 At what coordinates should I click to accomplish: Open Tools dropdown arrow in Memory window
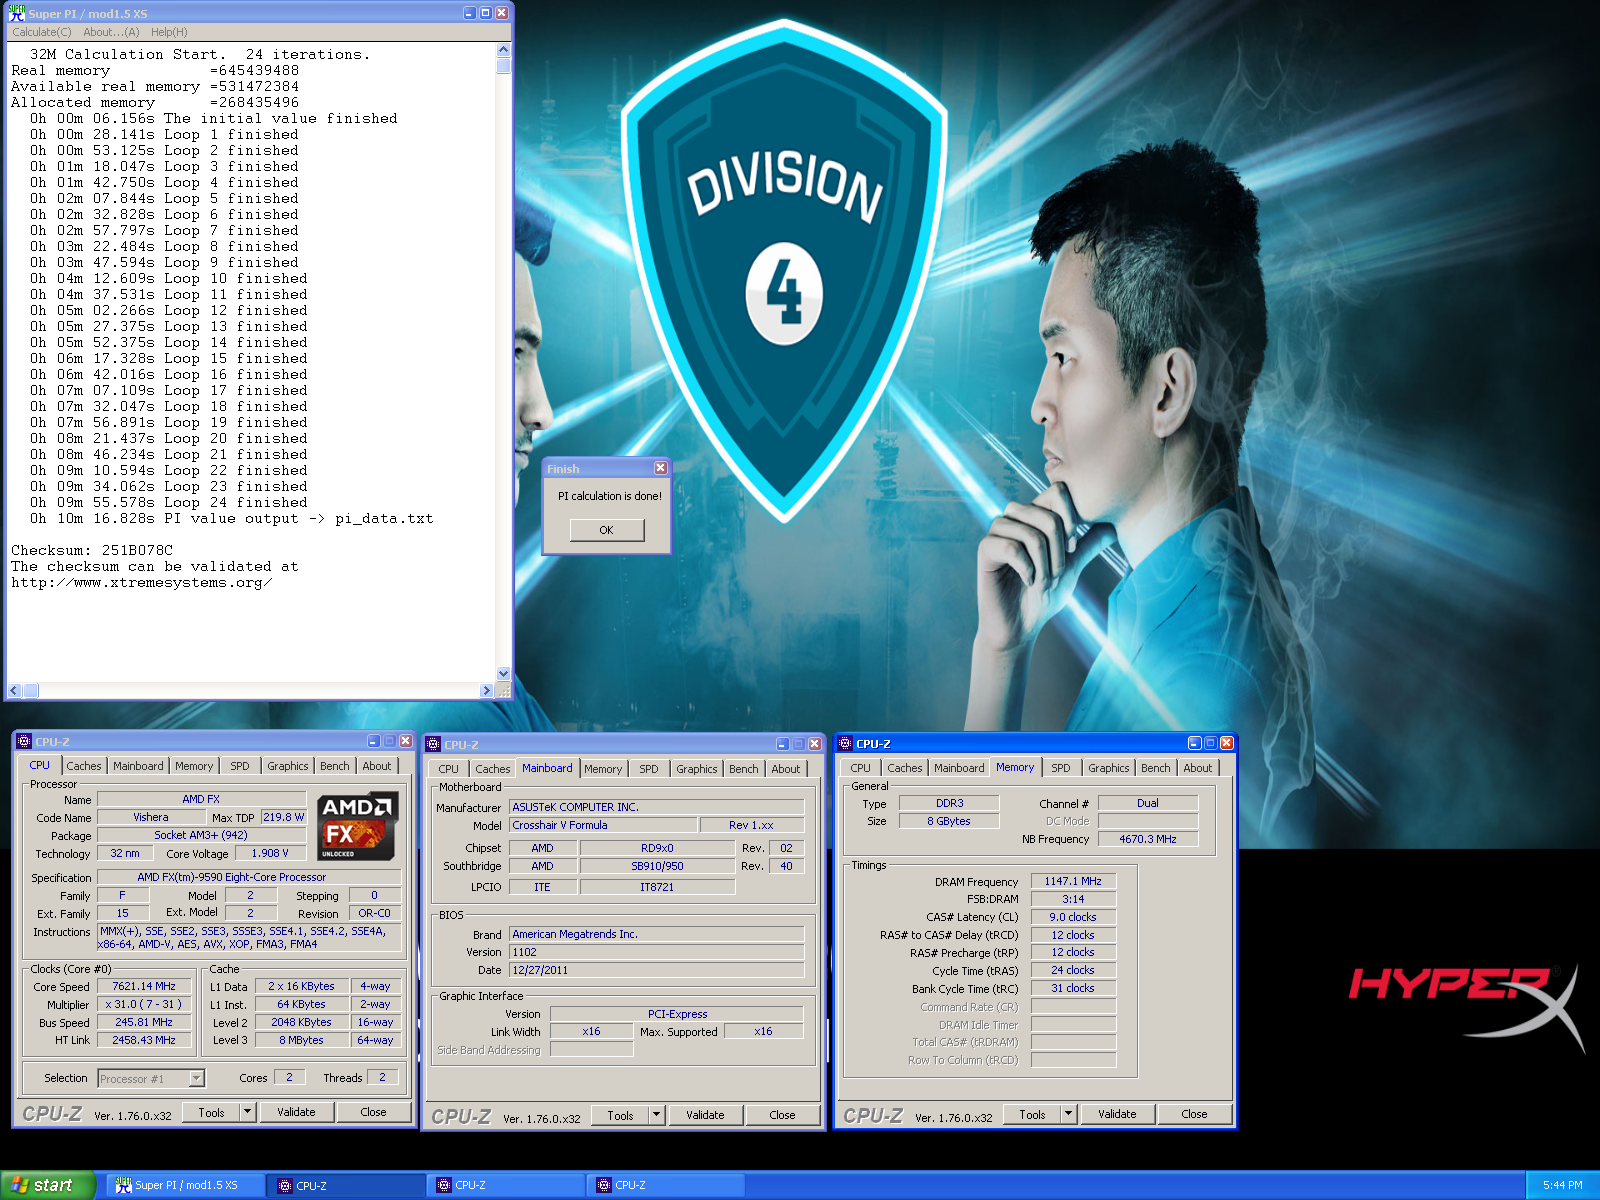point(1069,1114)
